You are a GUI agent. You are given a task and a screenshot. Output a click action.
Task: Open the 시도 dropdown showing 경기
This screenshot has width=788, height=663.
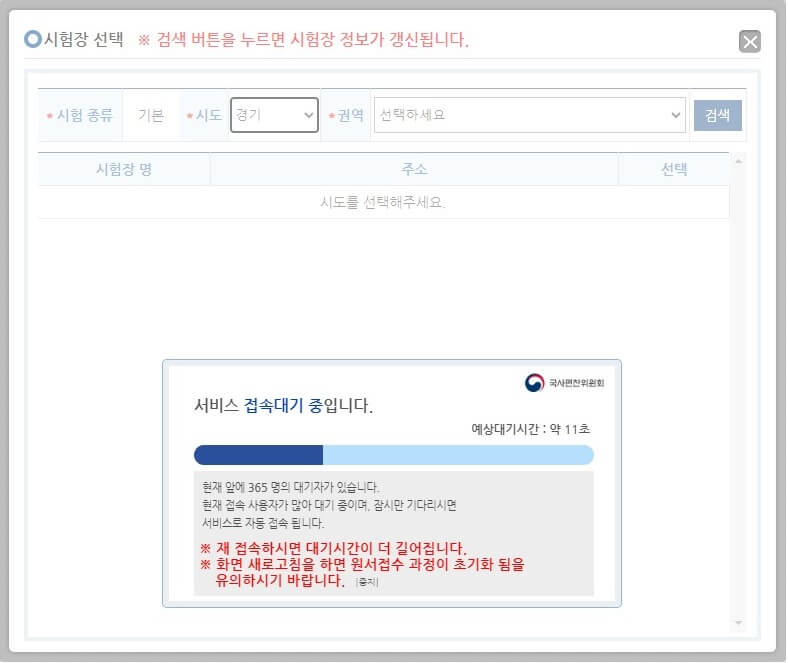click(x=274, y=115)
